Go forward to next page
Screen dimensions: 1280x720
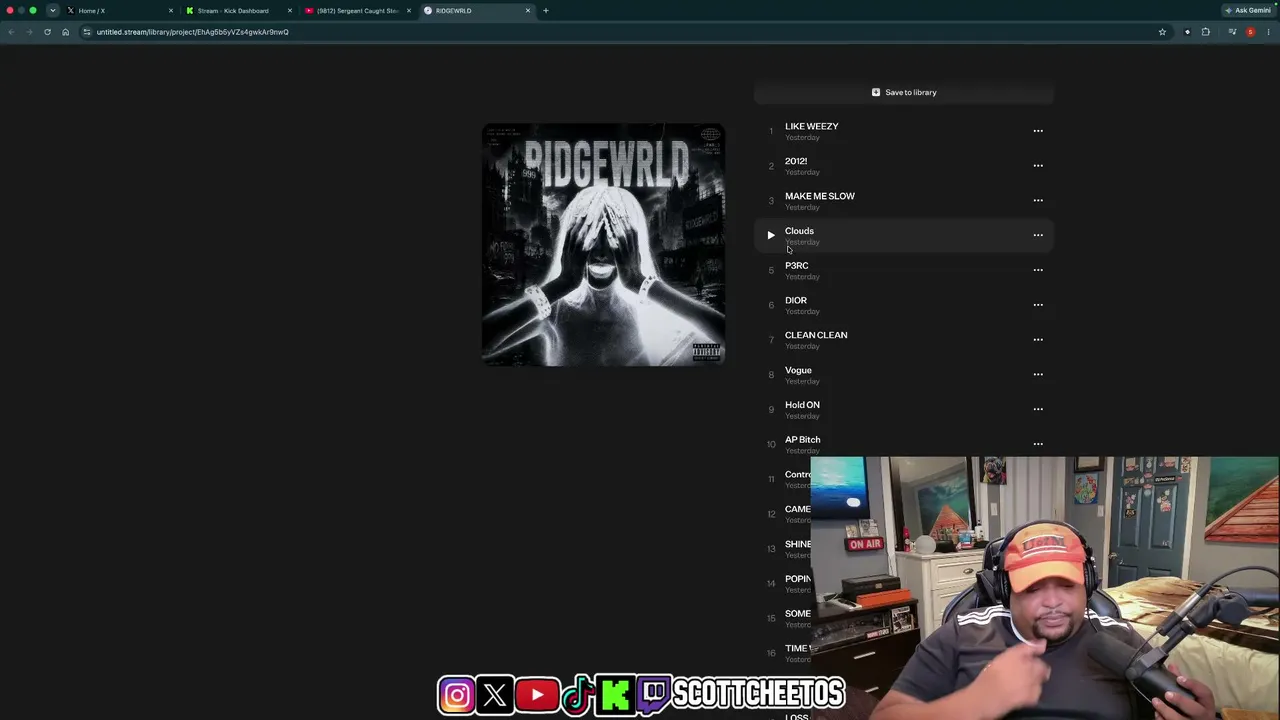click(29, 32)
